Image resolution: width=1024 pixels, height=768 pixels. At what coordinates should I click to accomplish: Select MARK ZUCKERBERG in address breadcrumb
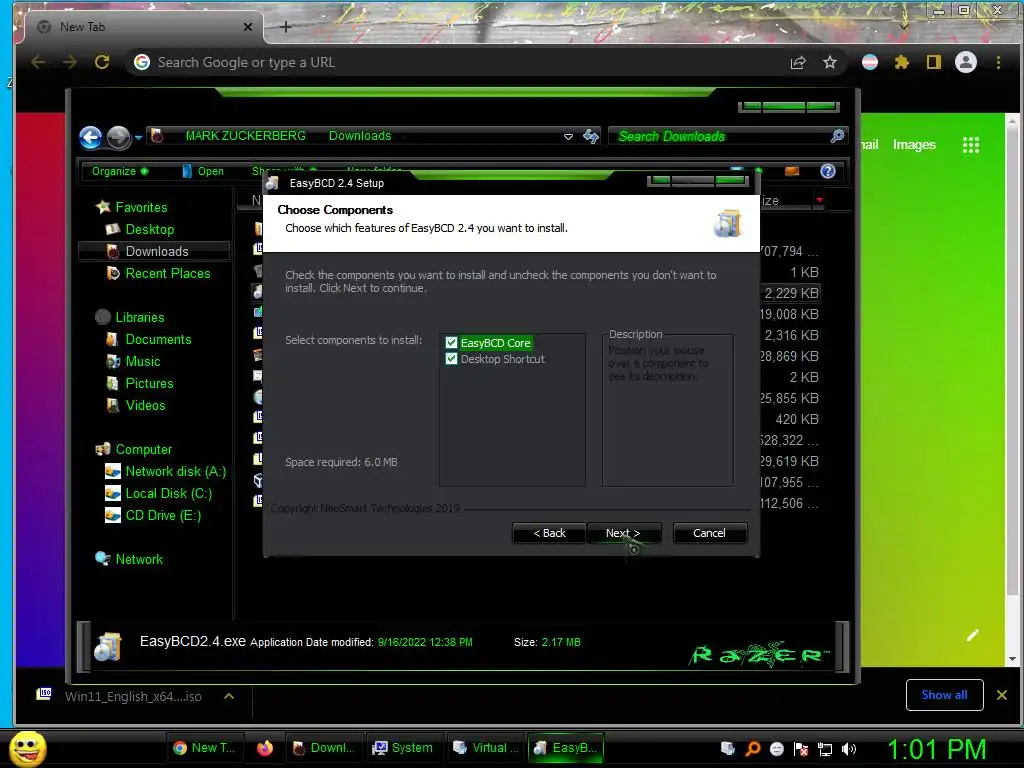(x=246, y=136)
